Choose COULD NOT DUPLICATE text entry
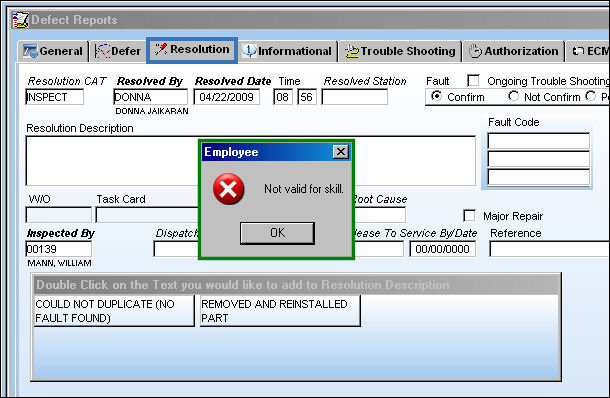 (x=114, y=310)
